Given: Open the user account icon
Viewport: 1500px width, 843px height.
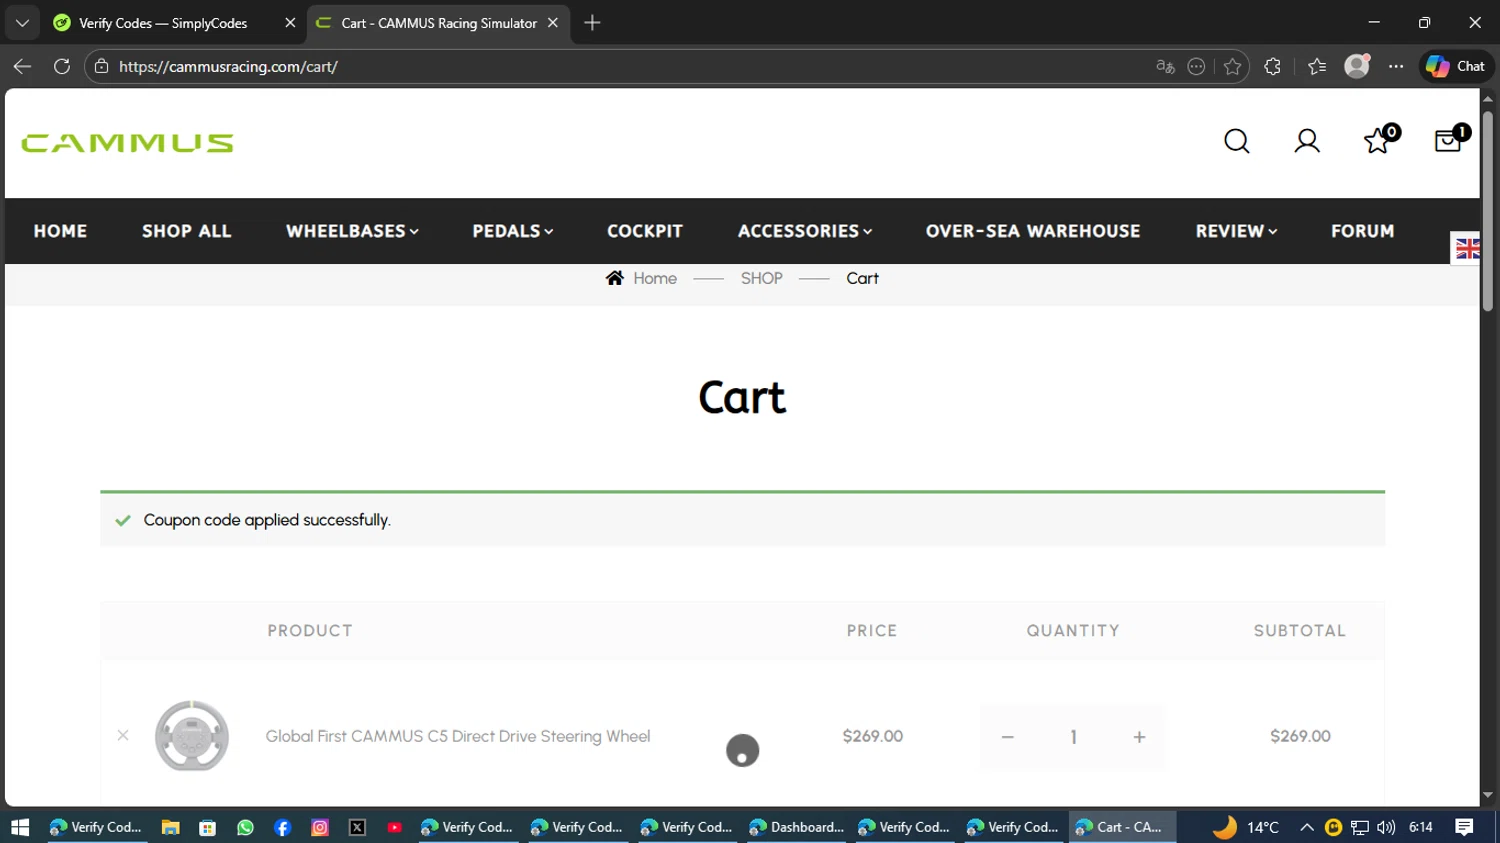Looking at the screenshot, I should (x=1307, y=141).
